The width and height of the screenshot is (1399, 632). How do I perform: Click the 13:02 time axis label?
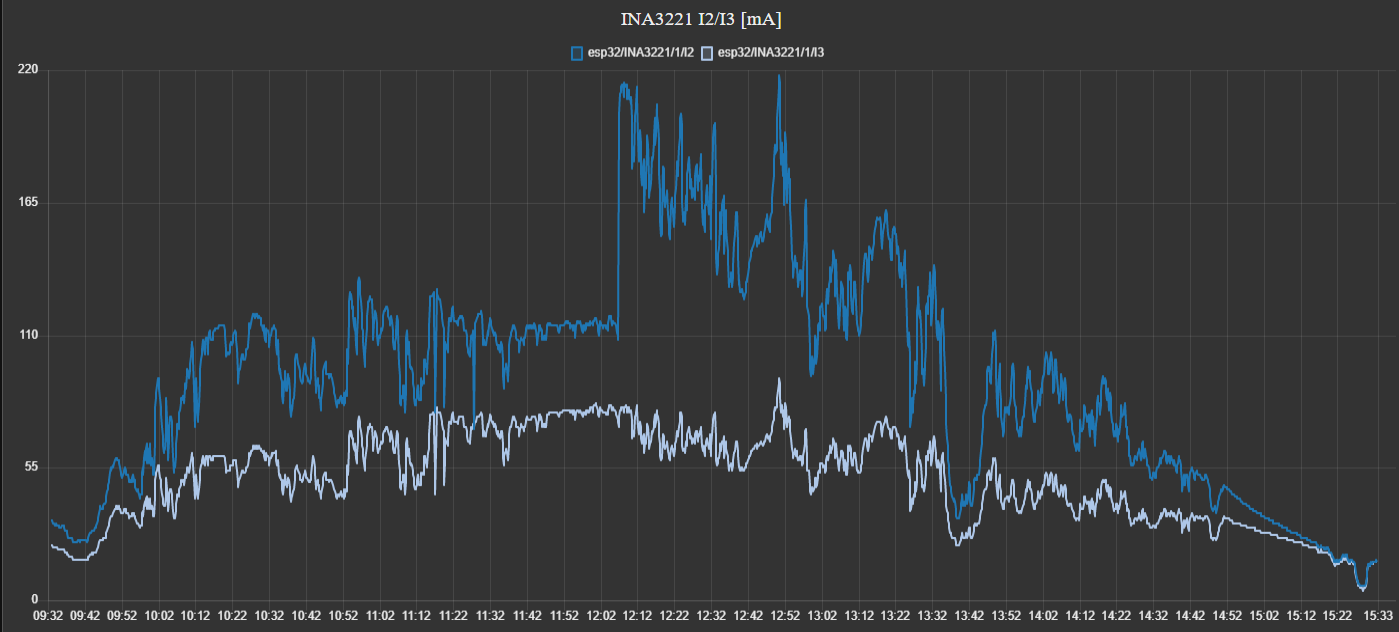(822, 617)
